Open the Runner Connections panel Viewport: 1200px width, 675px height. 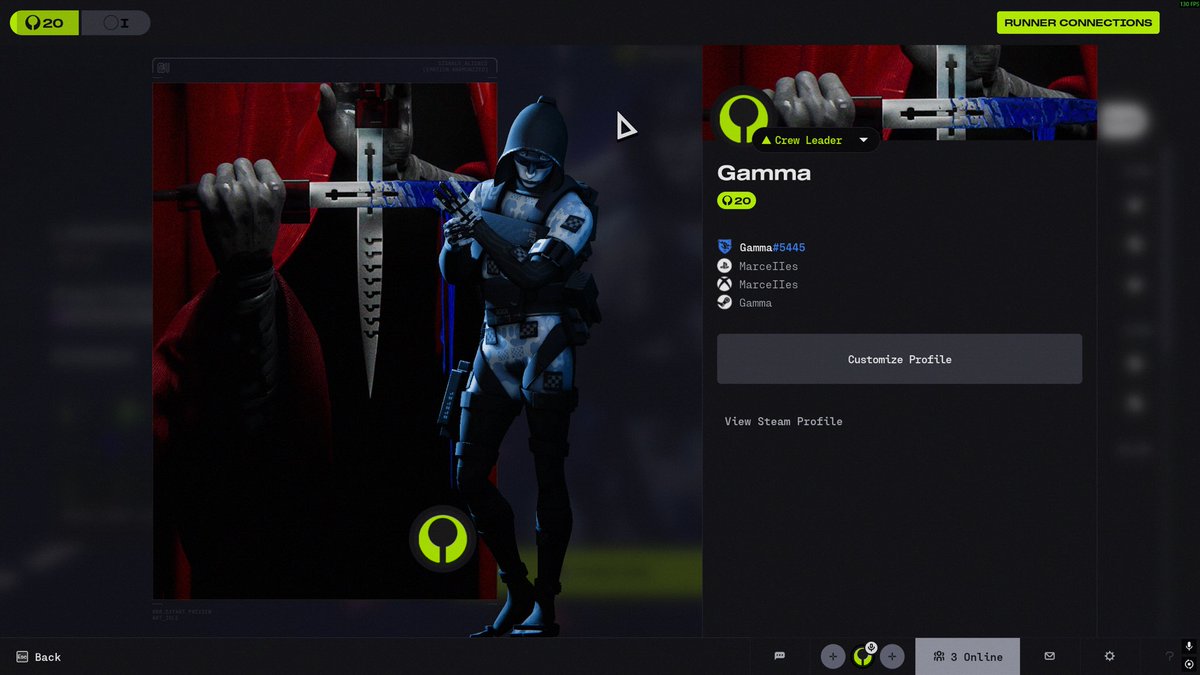(1078, 22)
